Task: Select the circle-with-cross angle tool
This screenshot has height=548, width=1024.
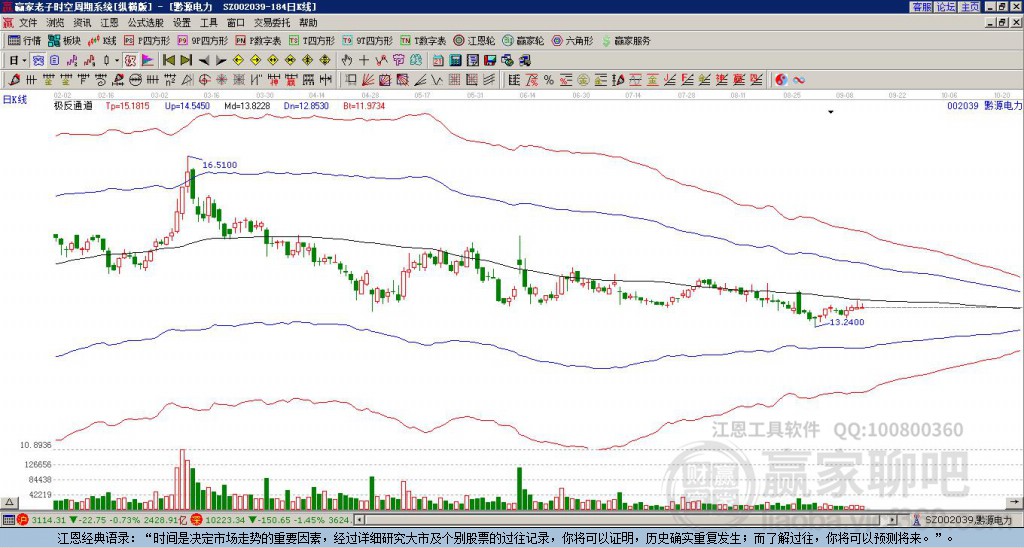Action: pos(204,80)
